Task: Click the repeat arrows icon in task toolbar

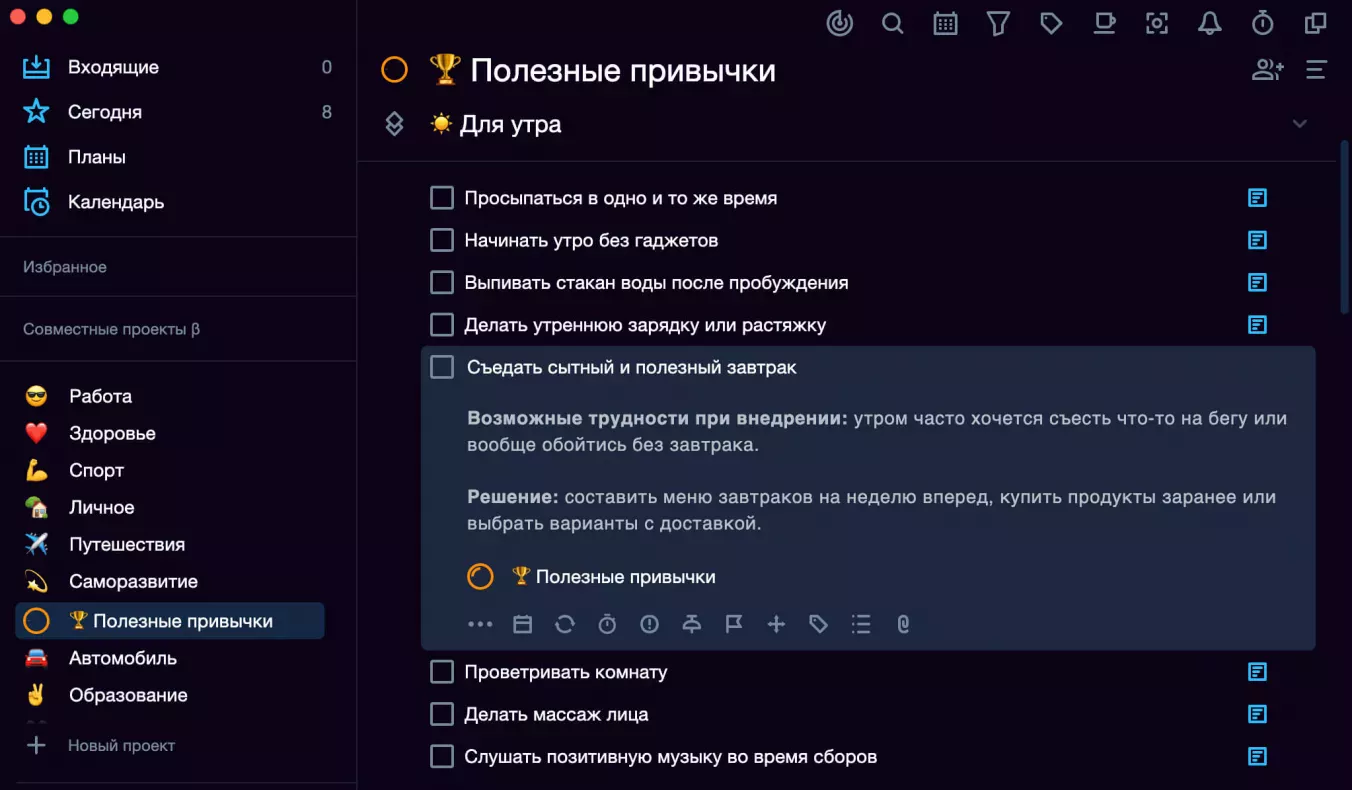Action: (565, 624)
